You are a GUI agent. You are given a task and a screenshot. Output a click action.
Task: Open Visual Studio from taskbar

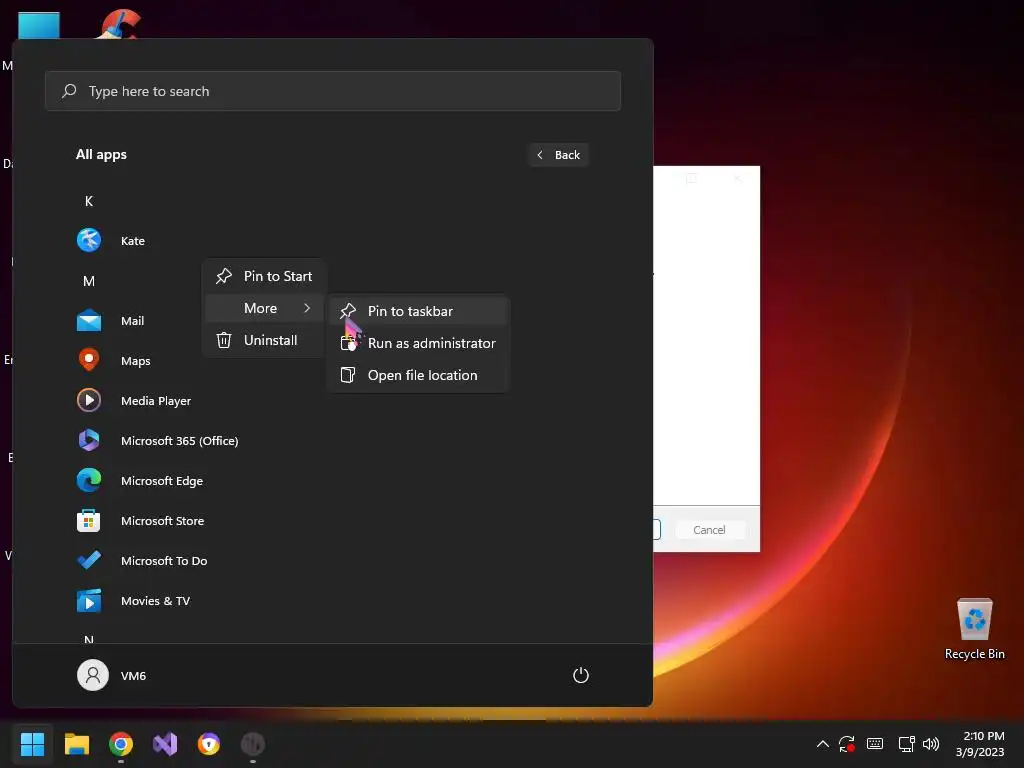click(x=165, y=744)
